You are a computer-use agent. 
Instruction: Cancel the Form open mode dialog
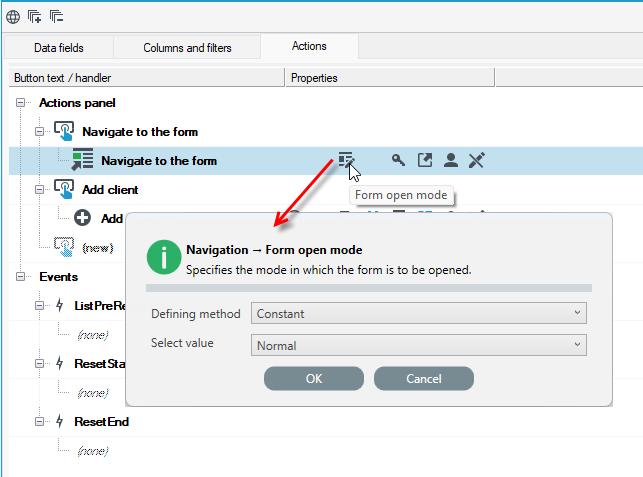pos(424,378)
